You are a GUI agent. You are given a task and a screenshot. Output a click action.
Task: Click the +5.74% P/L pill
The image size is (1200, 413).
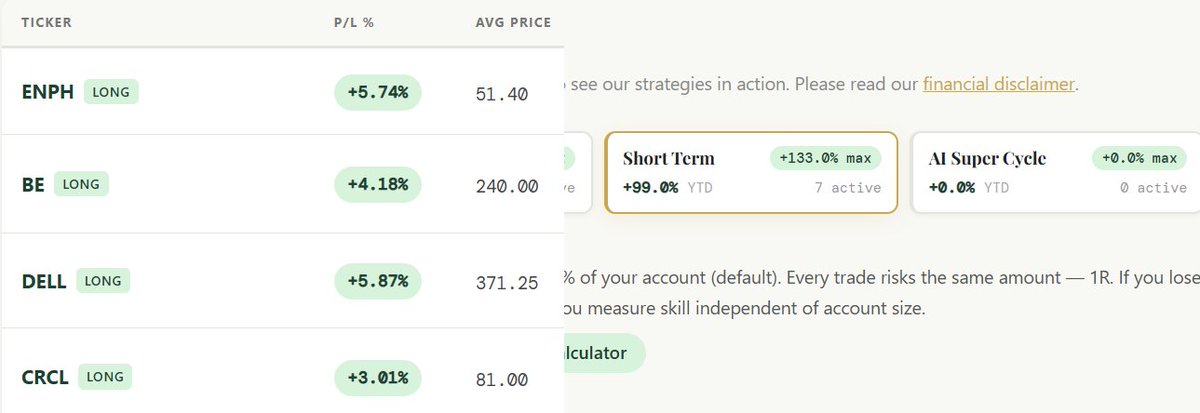pos(378,92)
